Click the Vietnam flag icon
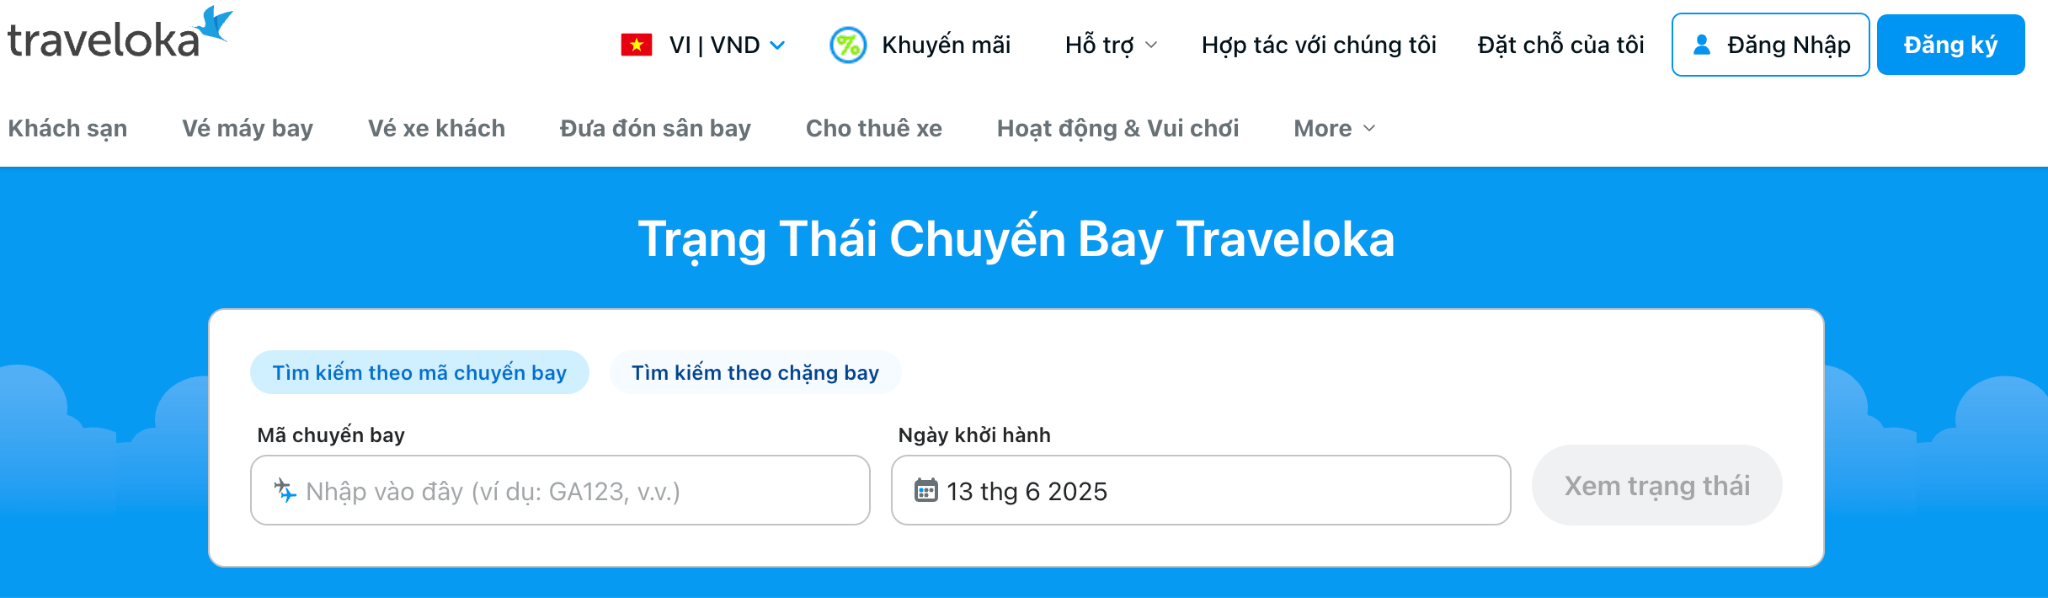2048x598 pixels. point(636,45)
